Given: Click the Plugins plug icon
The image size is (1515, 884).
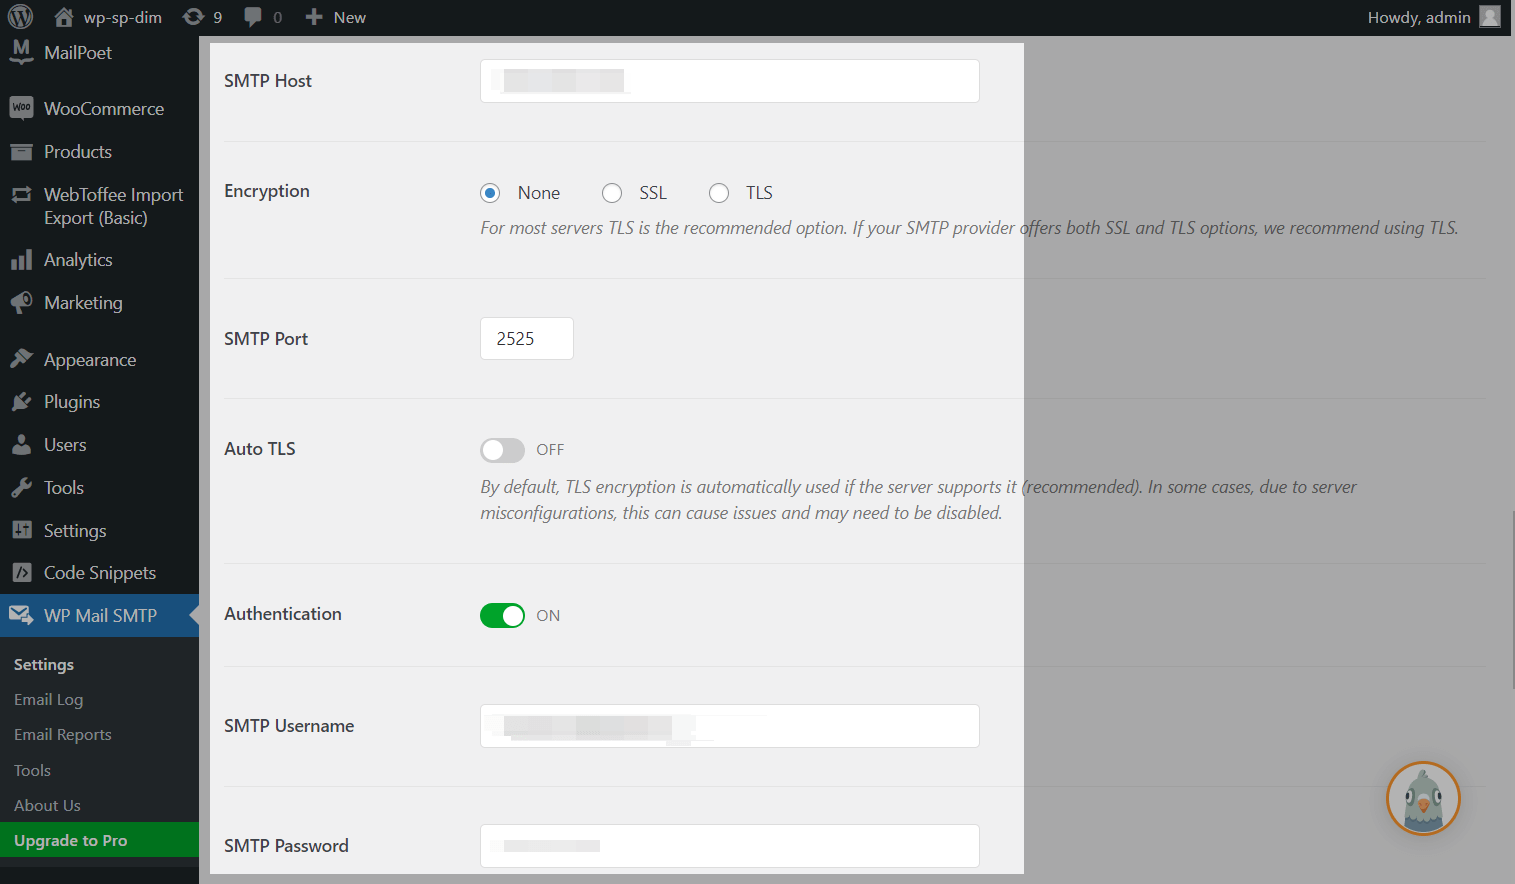Looking at the screenshot, I should tap(22, 402).
